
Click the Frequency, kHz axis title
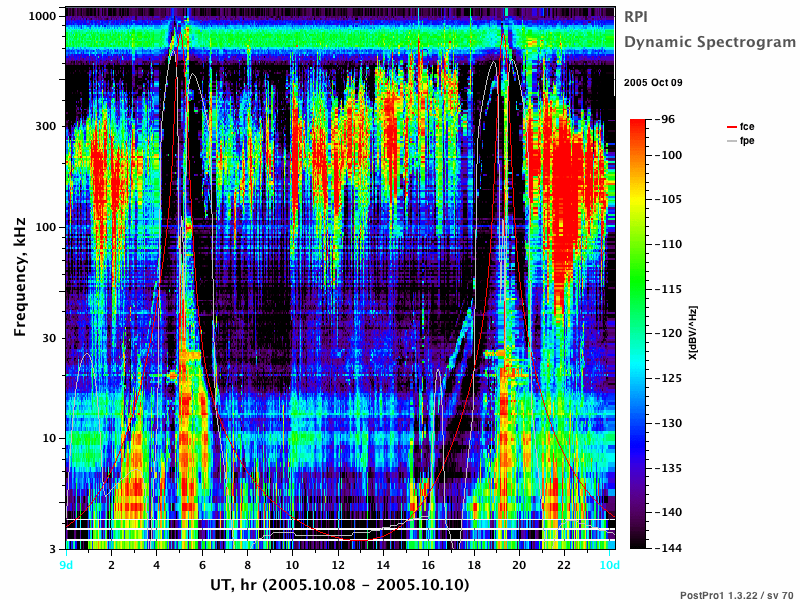tap(20, 277)
